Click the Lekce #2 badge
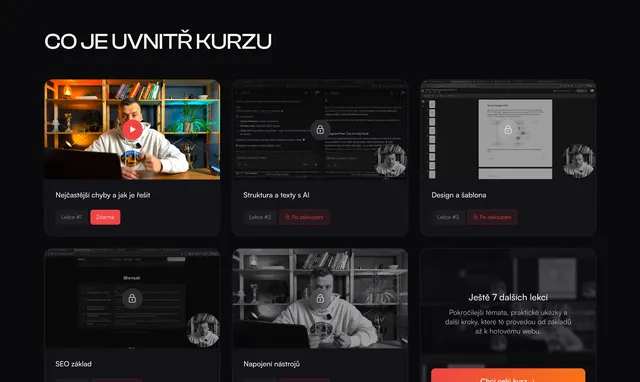 click(x=260, y=217)
